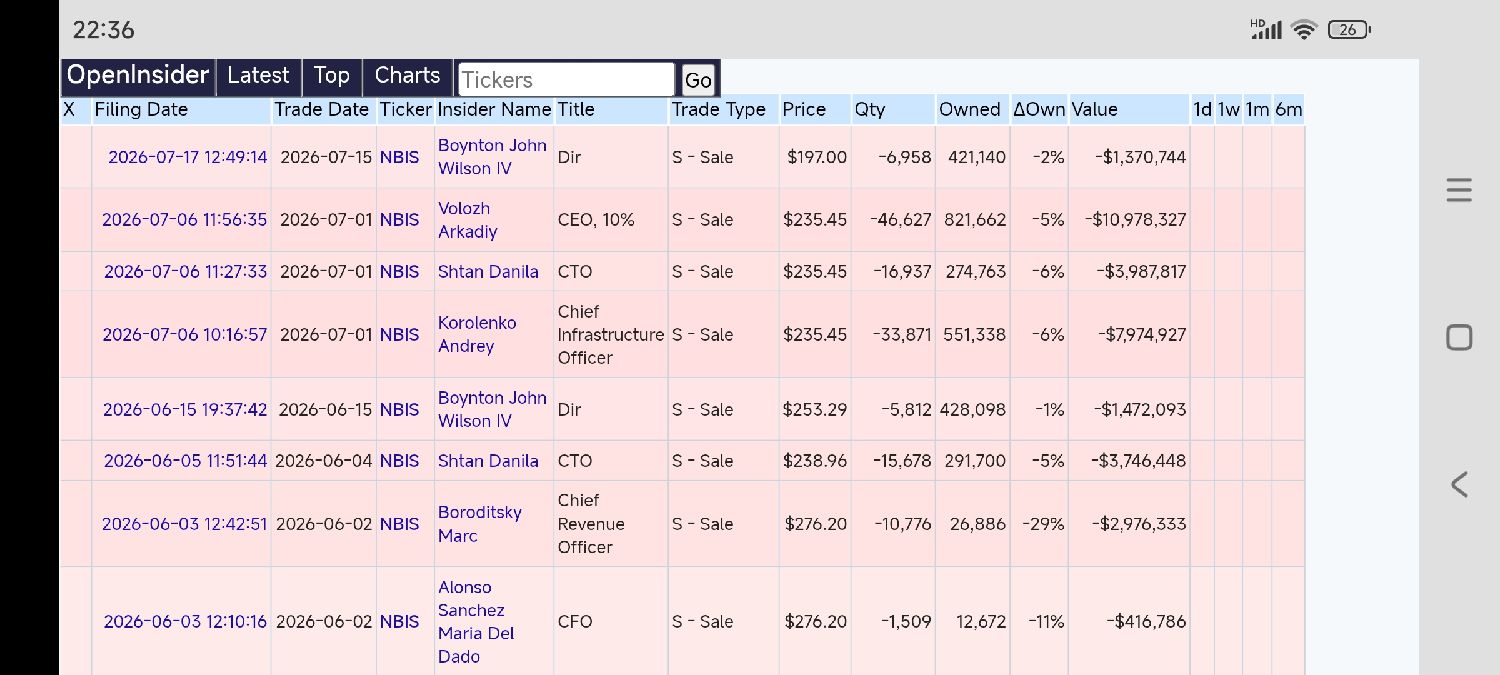1500x675 pixels.
Task: Tap the battery indicator icon
Action: point(1349,29)
